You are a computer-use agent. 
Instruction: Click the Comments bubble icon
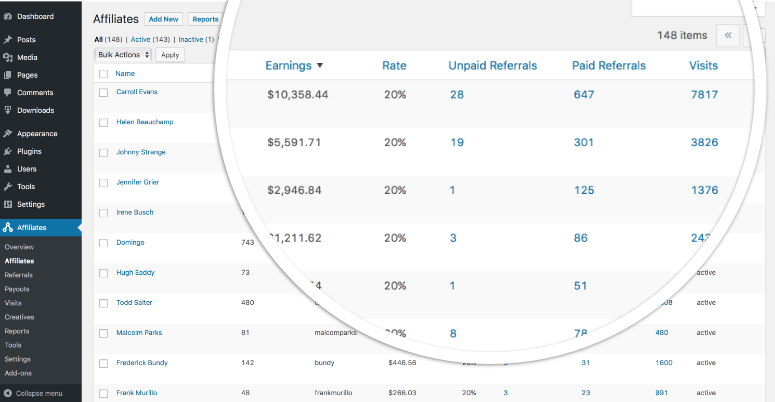point(8,93)
